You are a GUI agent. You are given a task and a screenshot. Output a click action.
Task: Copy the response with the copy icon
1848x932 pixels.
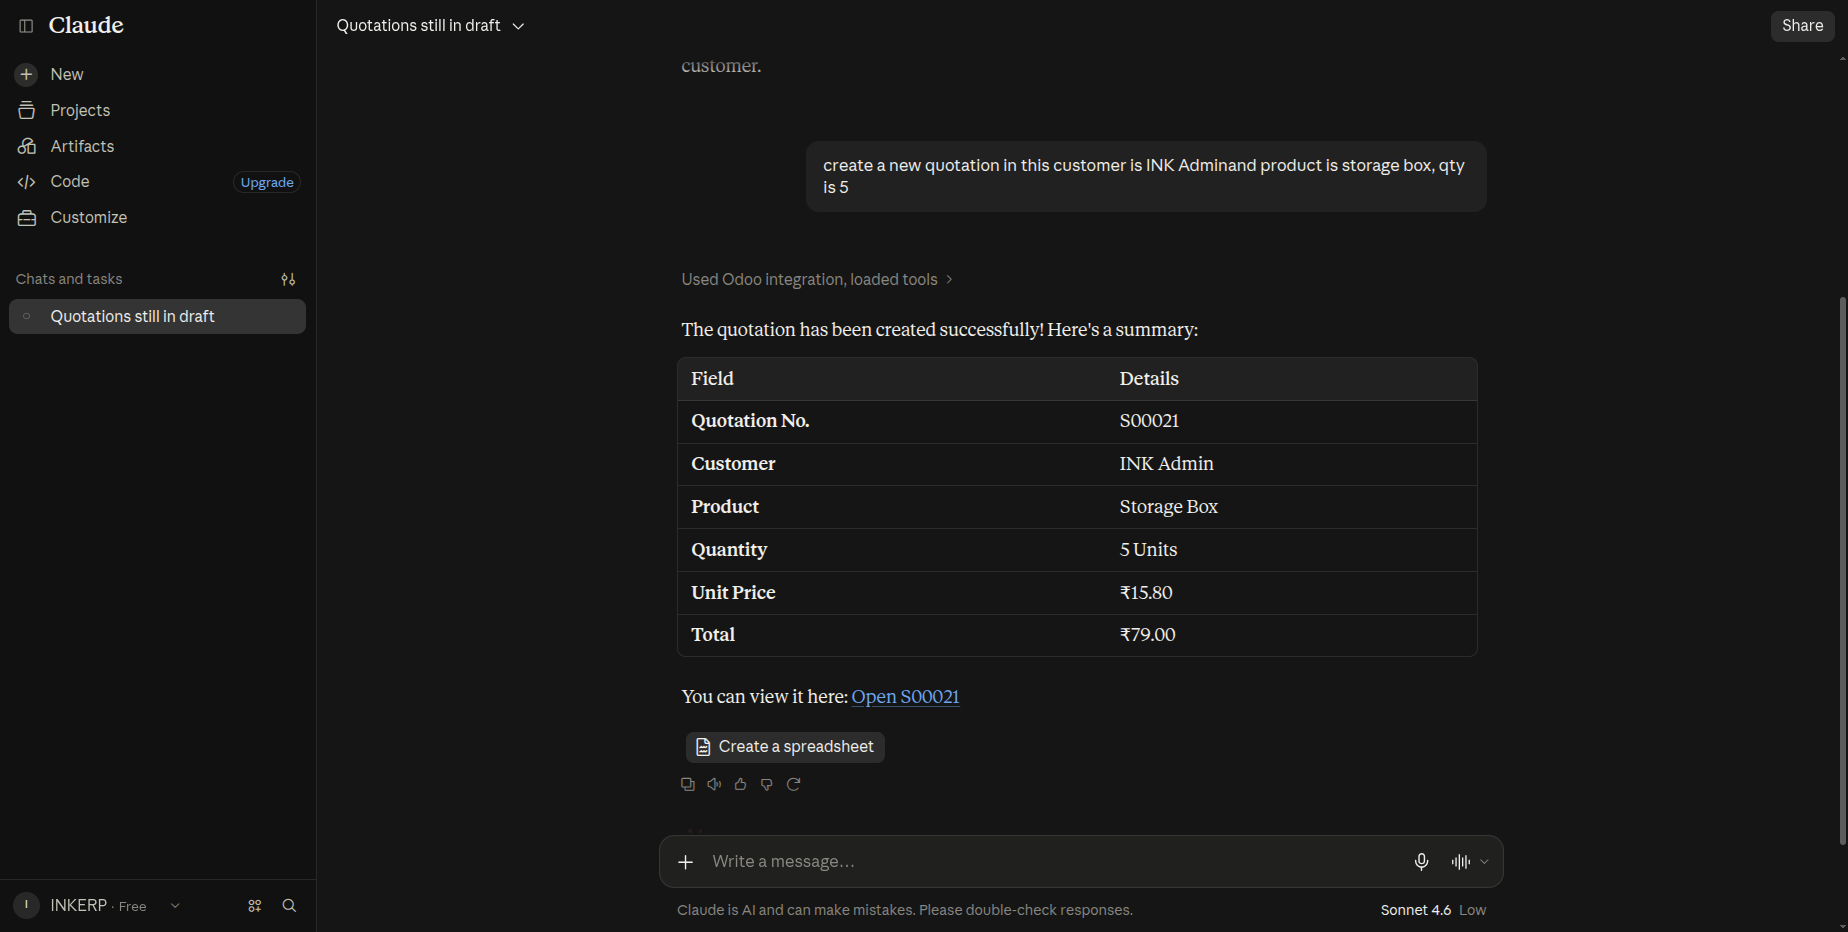[x=688, y=784]
